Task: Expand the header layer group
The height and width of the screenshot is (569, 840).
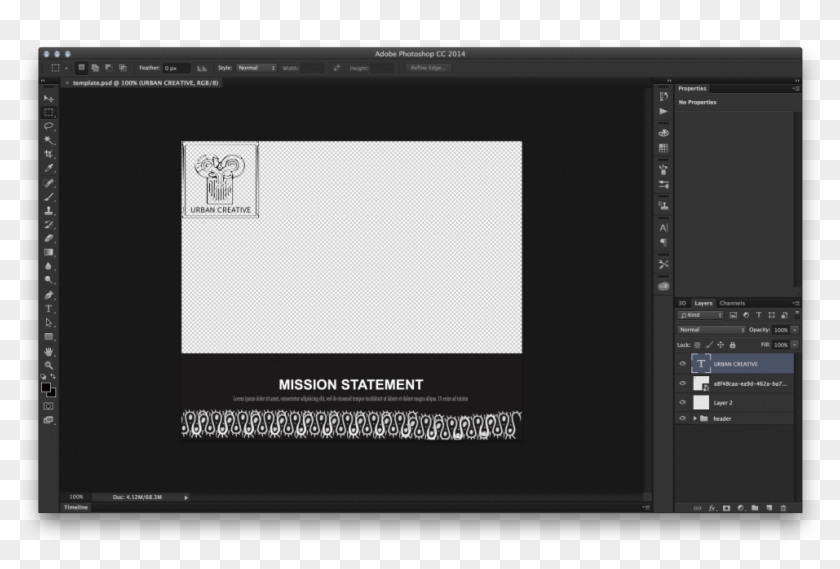Action: 695,418
